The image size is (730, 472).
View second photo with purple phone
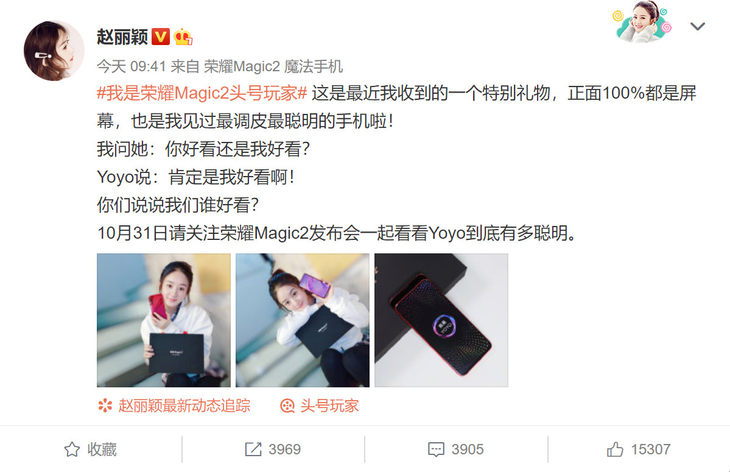coord(303,320)
